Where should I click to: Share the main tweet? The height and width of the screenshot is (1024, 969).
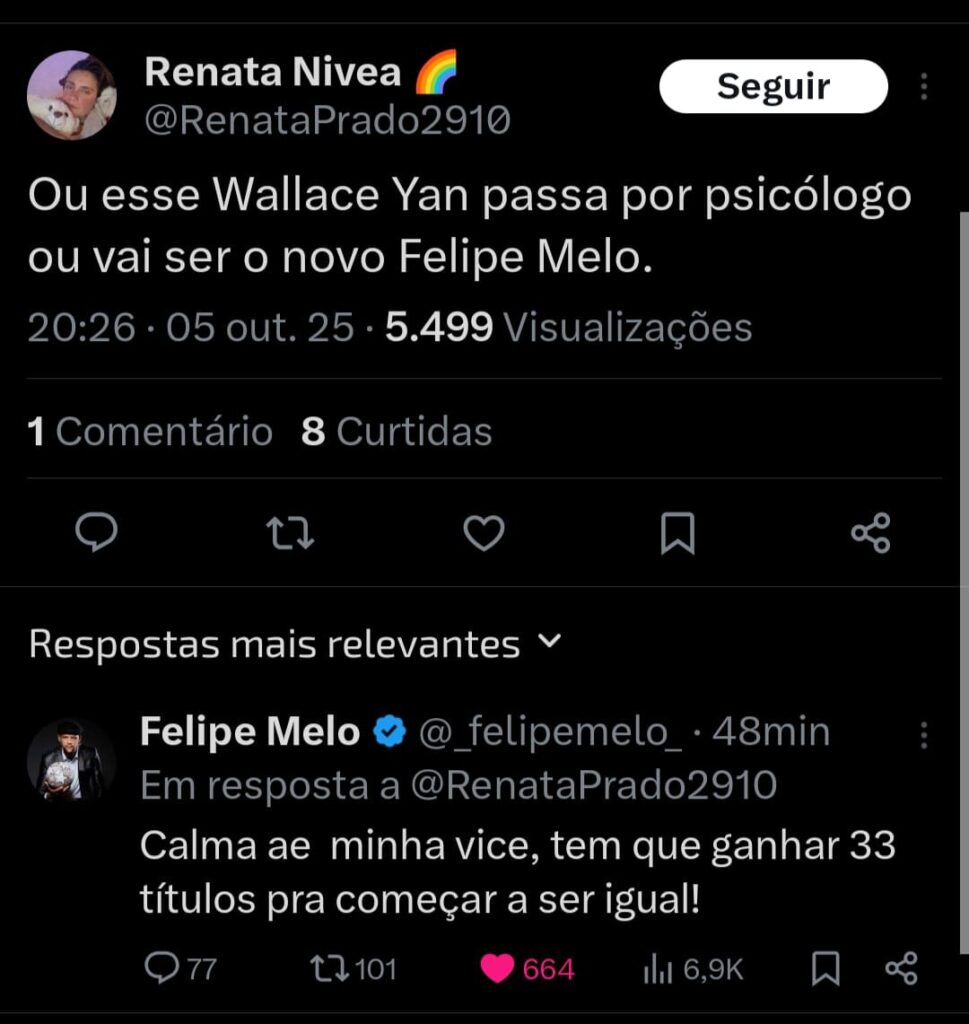[x=870, y=533]
